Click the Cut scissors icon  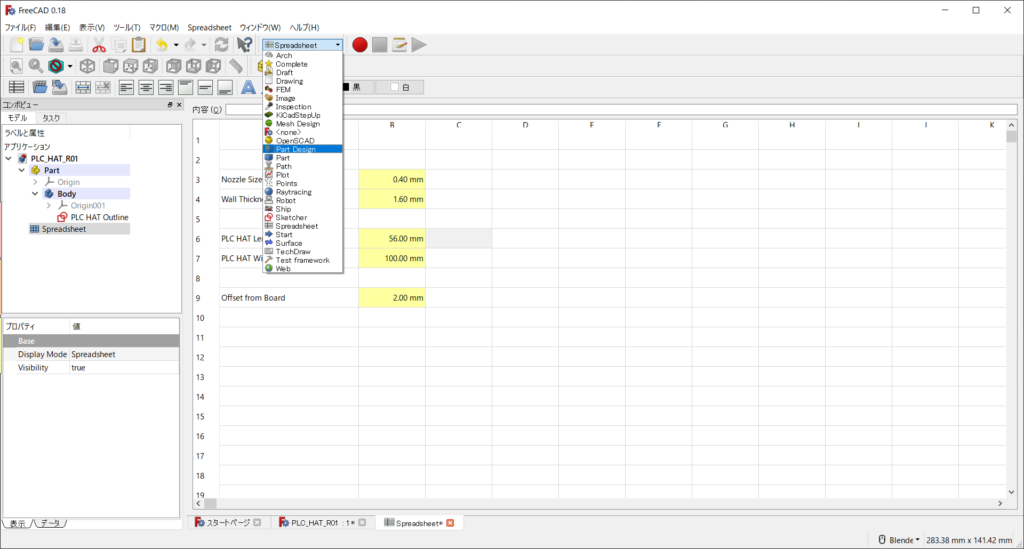click(x=99, y=45)
